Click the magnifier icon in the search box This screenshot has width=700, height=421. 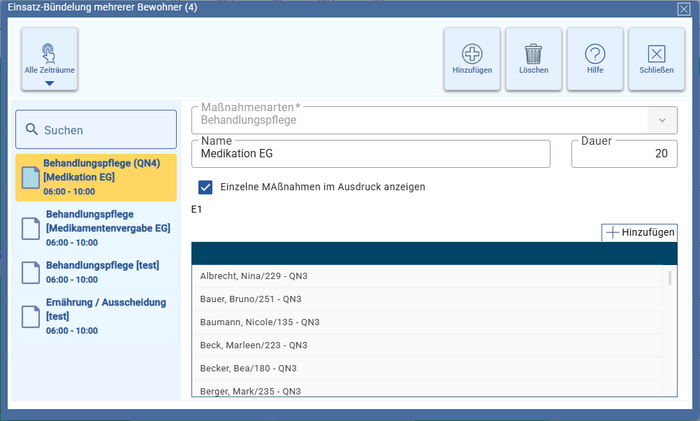(32, 130)
